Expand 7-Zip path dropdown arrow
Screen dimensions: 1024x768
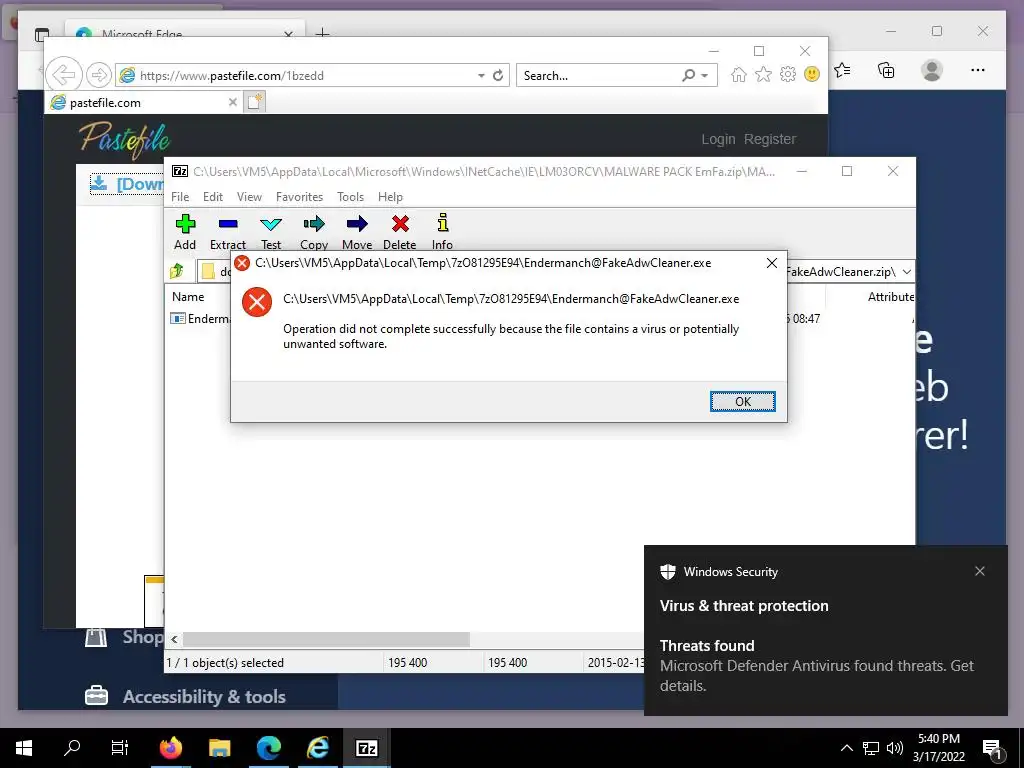click(906, 272)
